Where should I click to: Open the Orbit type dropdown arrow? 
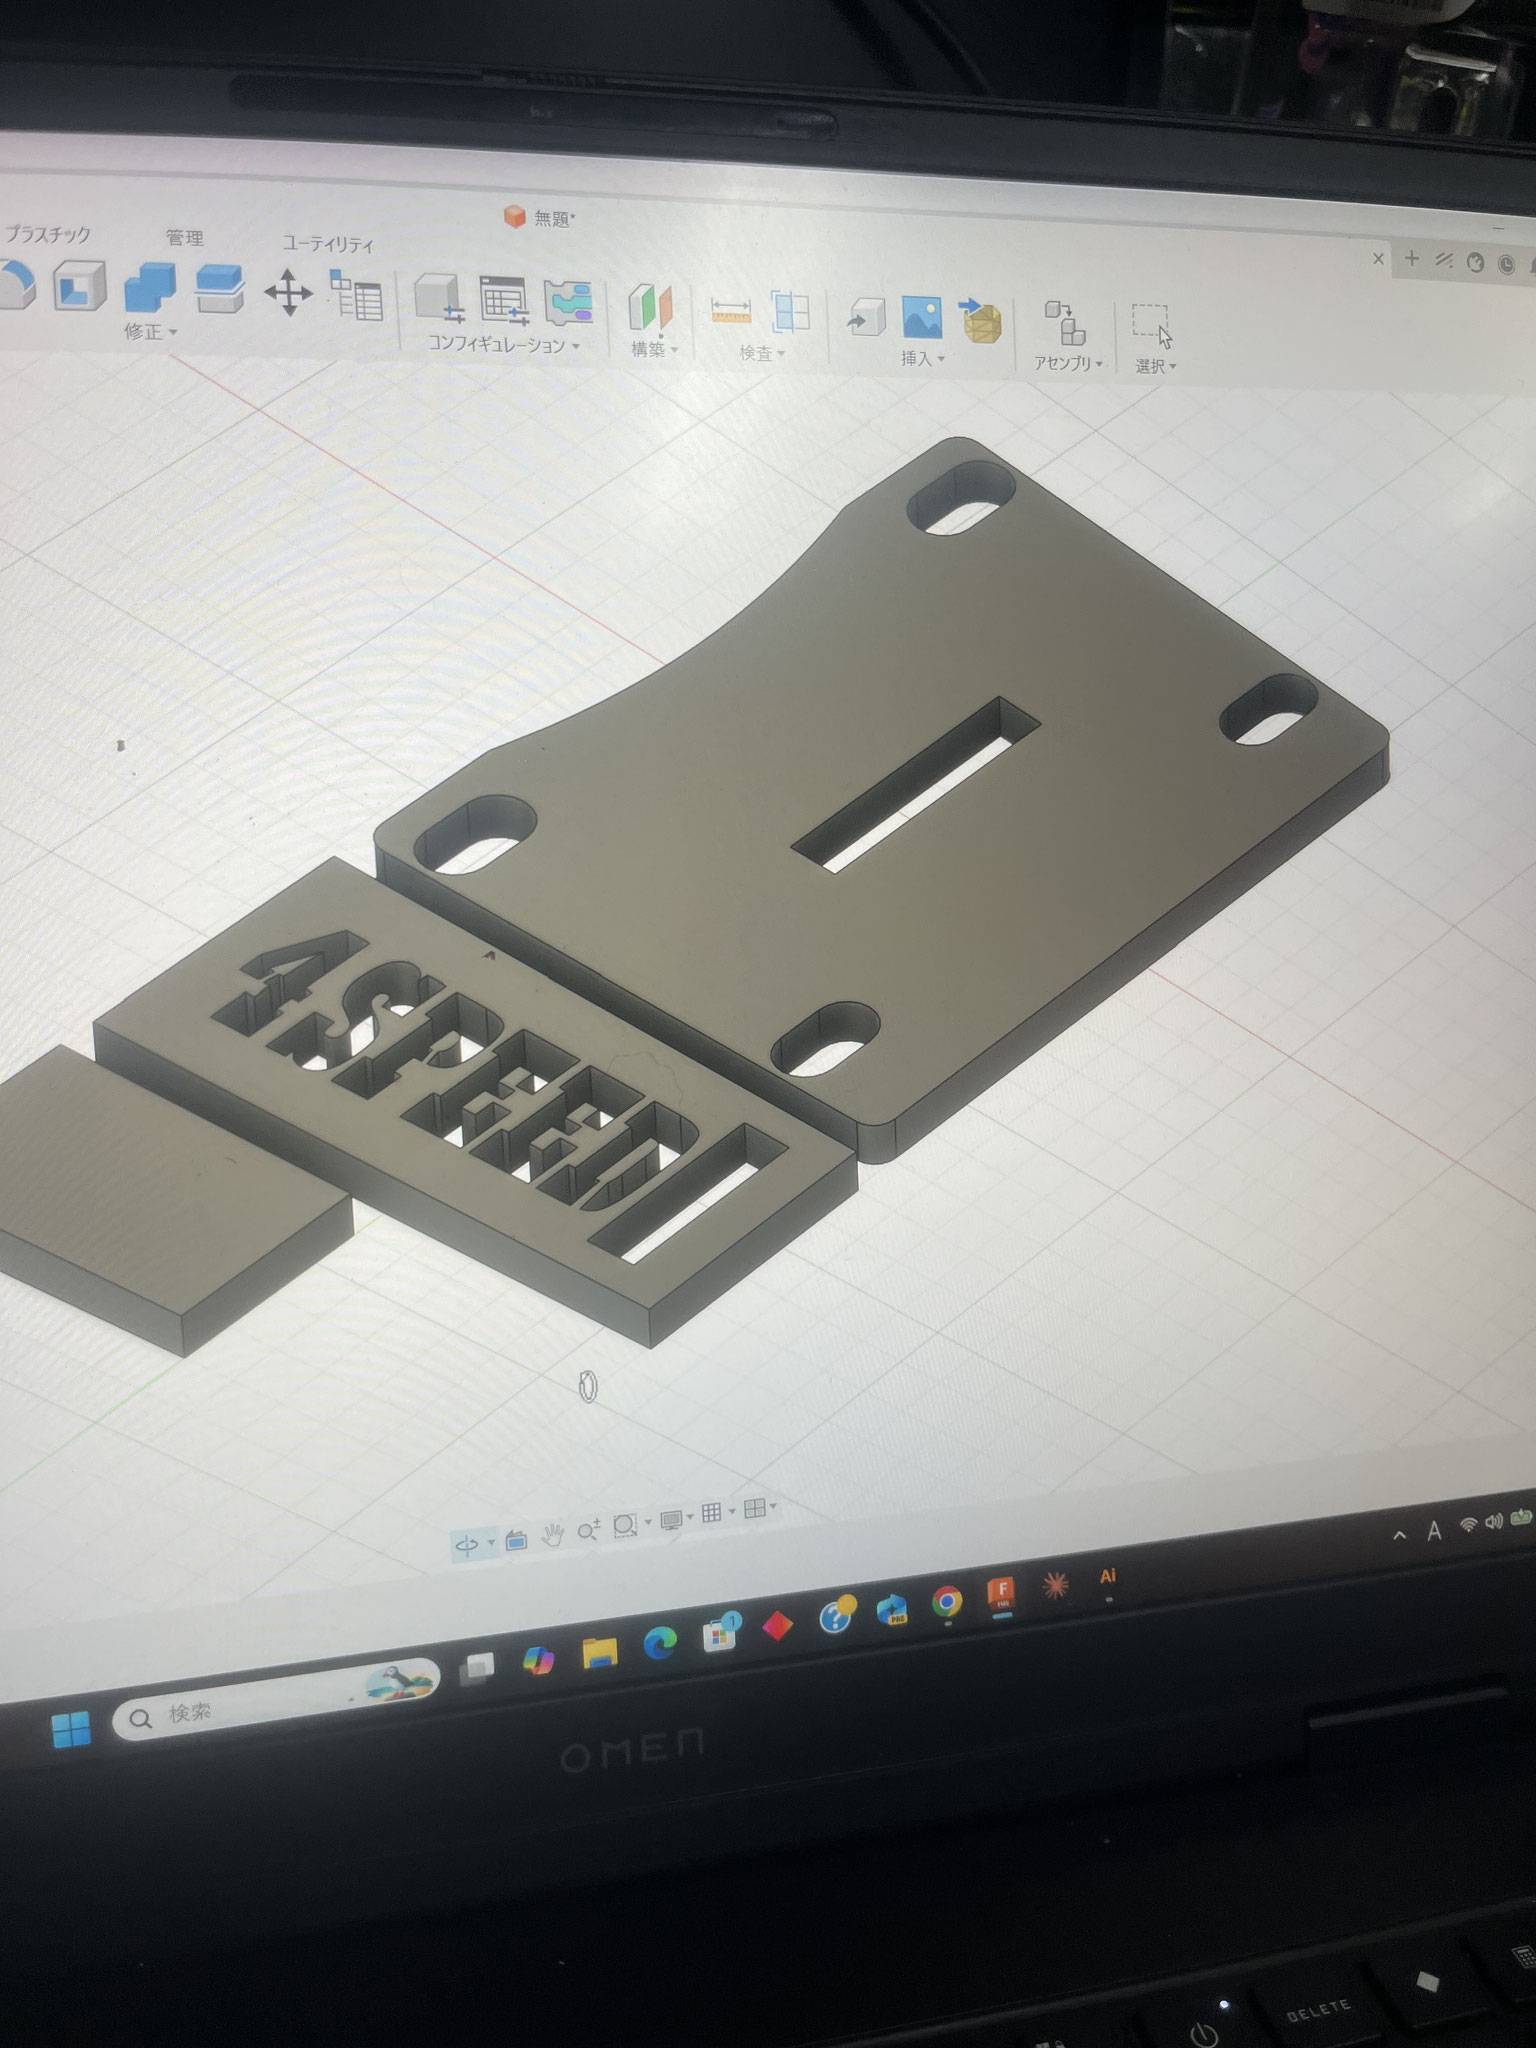coord(490,1542)
